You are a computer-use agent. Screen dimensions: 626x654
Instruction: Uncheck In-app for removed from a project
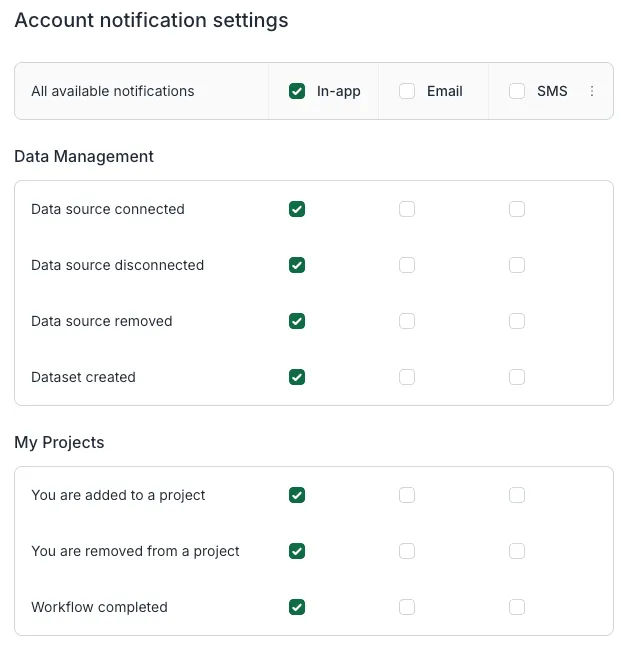tap(297, 551)
